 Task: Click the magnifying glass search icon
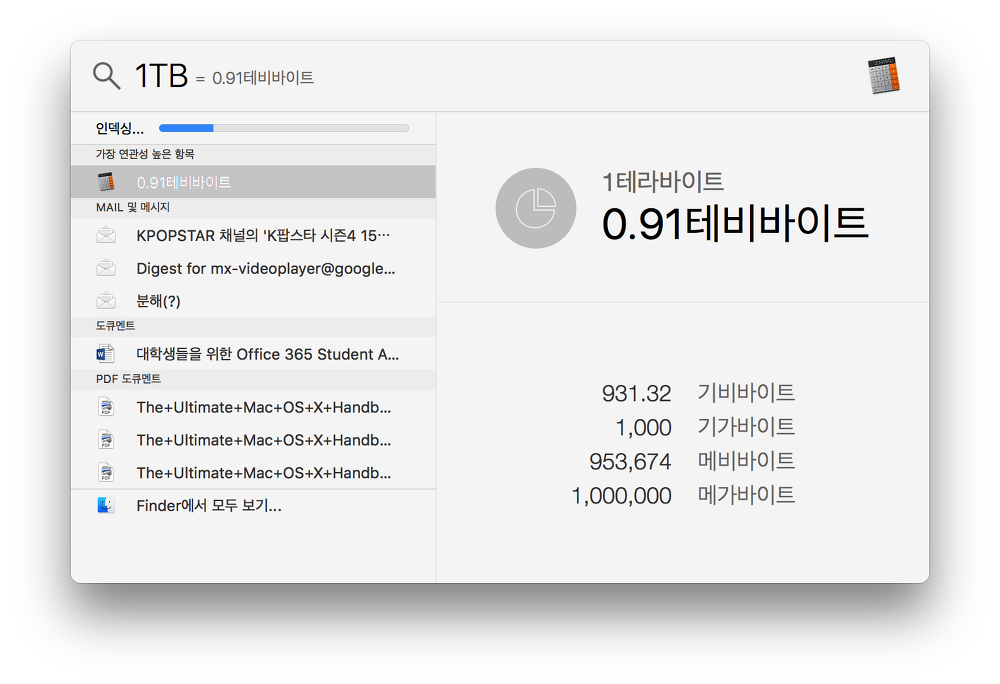106,75
